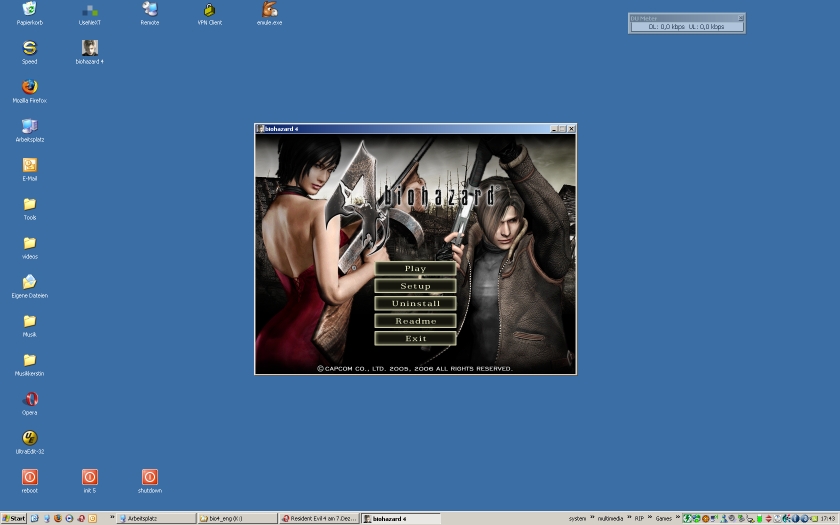This screenshot has width=840, height=525.
Task: Select the UltraEdit-32 desktop icon
Action: 29,444
